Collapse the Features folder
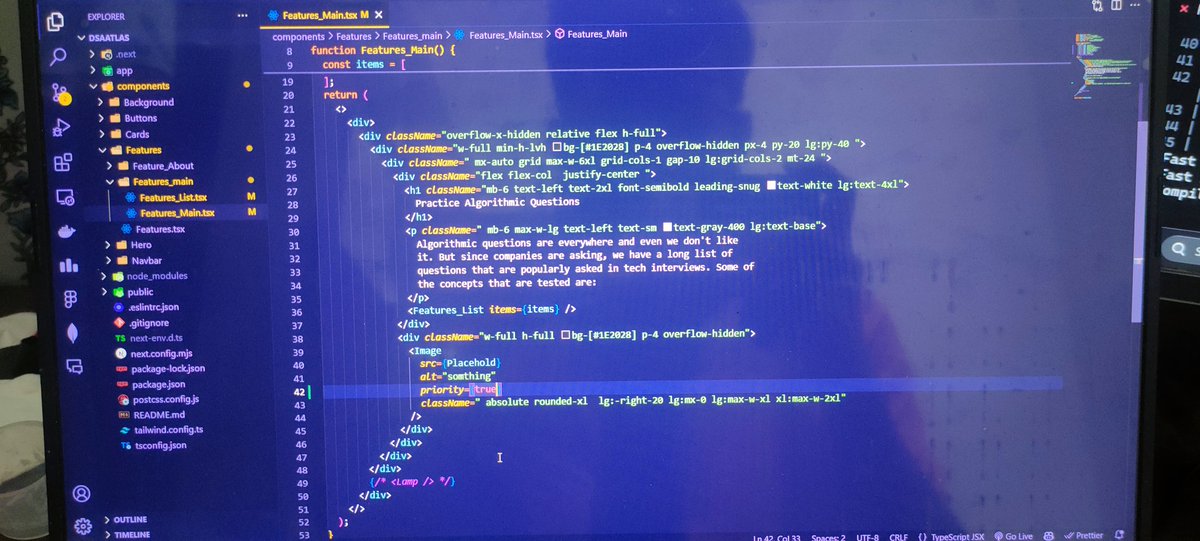Image resolution: width=1200 pixels, height=541 pixels. click(x=103, y=150)
